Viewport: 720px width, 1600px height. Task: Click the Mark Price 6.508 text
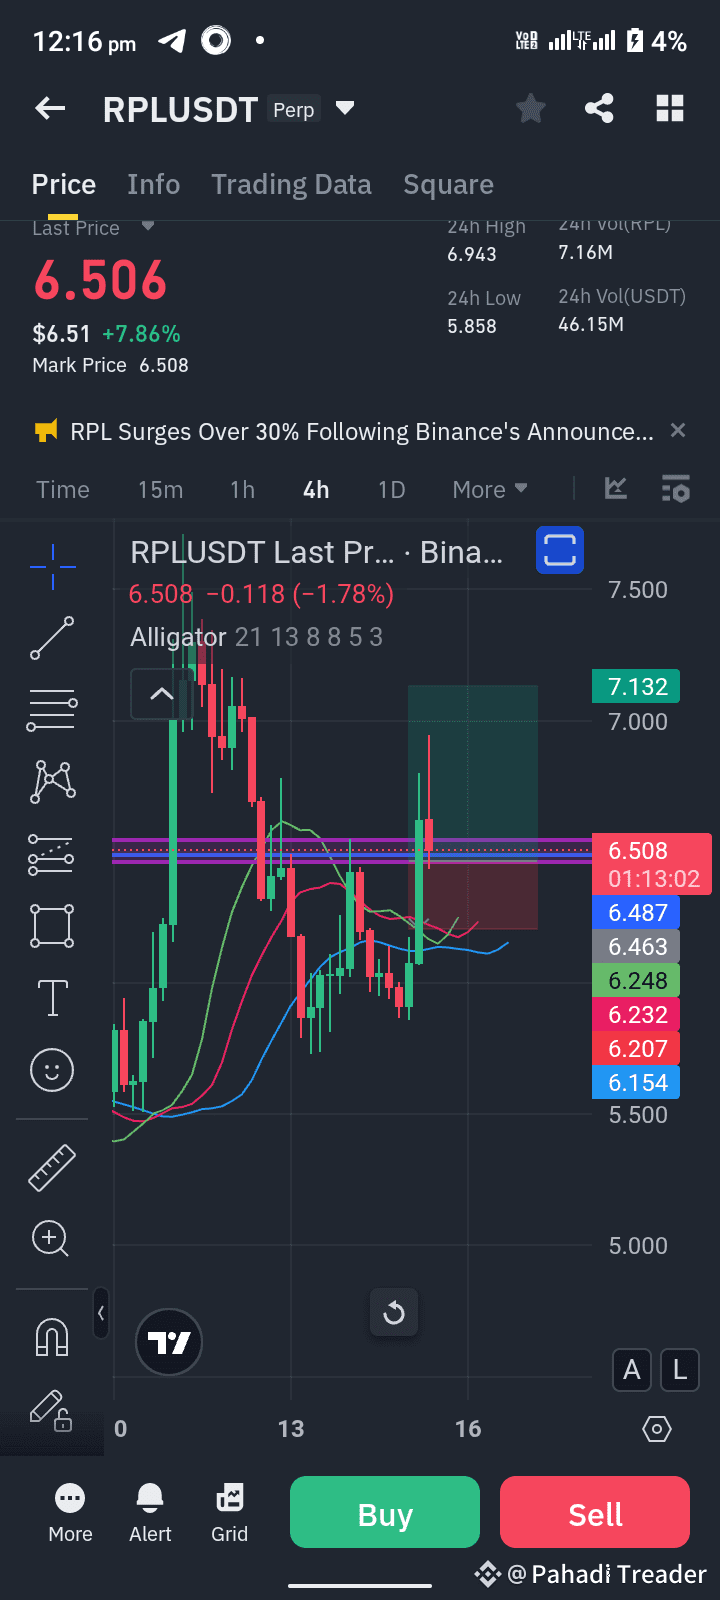pyautogui.click(x=110, y=365)
